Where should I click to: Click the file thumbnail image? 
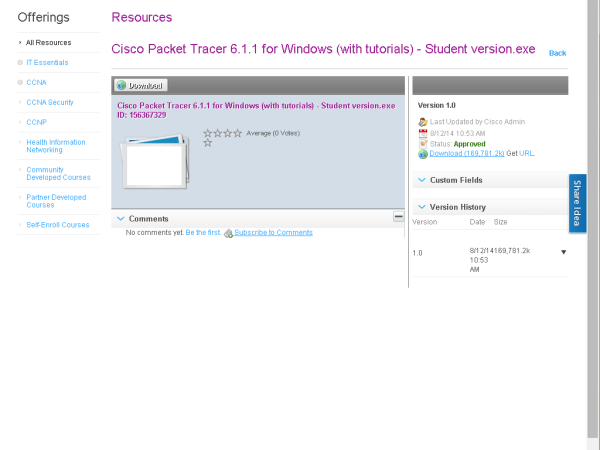tap(153, 161)
